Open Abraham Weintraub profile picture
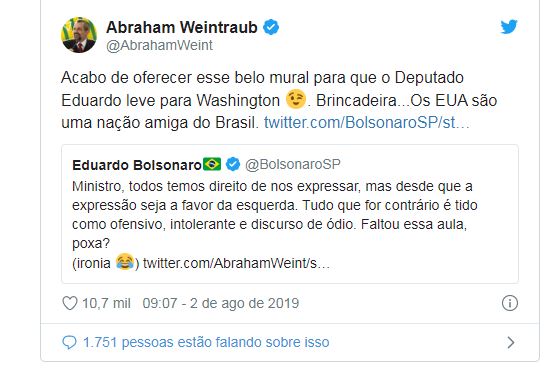This screenshot has width=551, height=378. click(79, 35)
